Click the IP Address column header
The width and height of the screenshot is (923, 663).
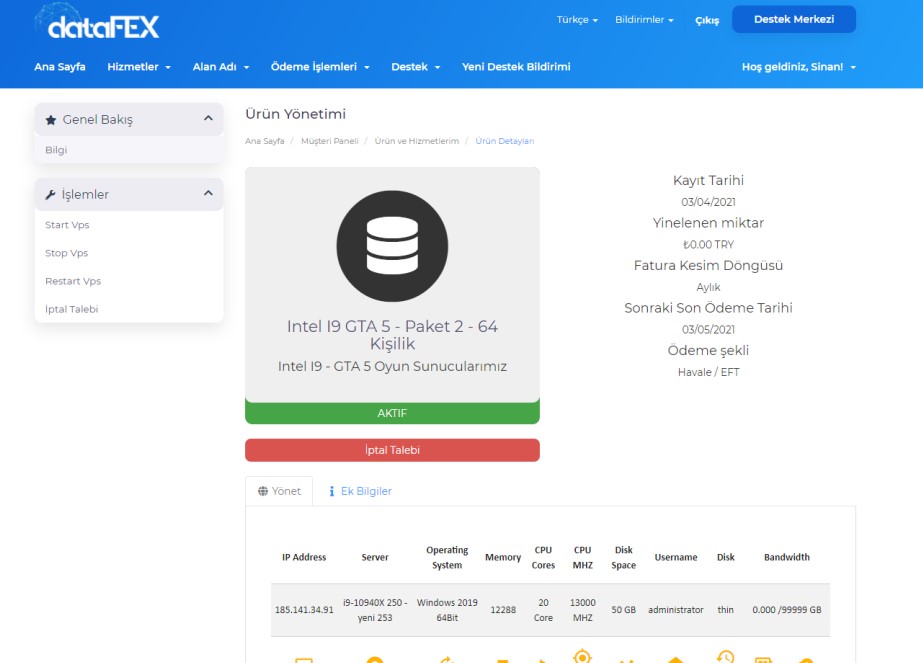[304, 557]
